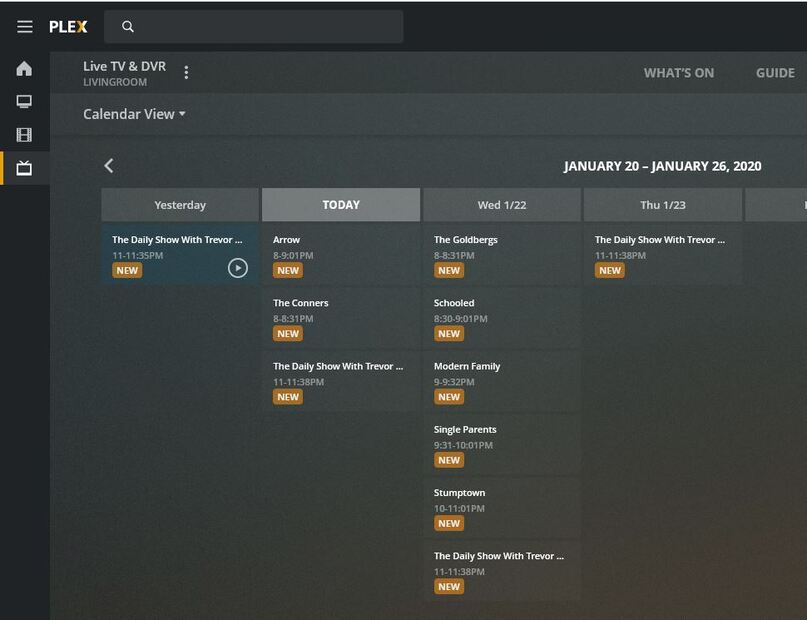Select the TODAY column header

(341, 205)
